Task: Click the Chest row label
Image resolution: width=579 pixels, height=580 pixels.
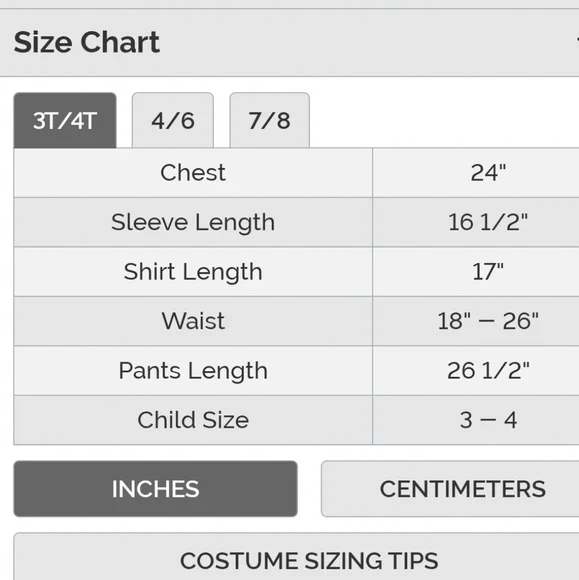Action: 193,173
